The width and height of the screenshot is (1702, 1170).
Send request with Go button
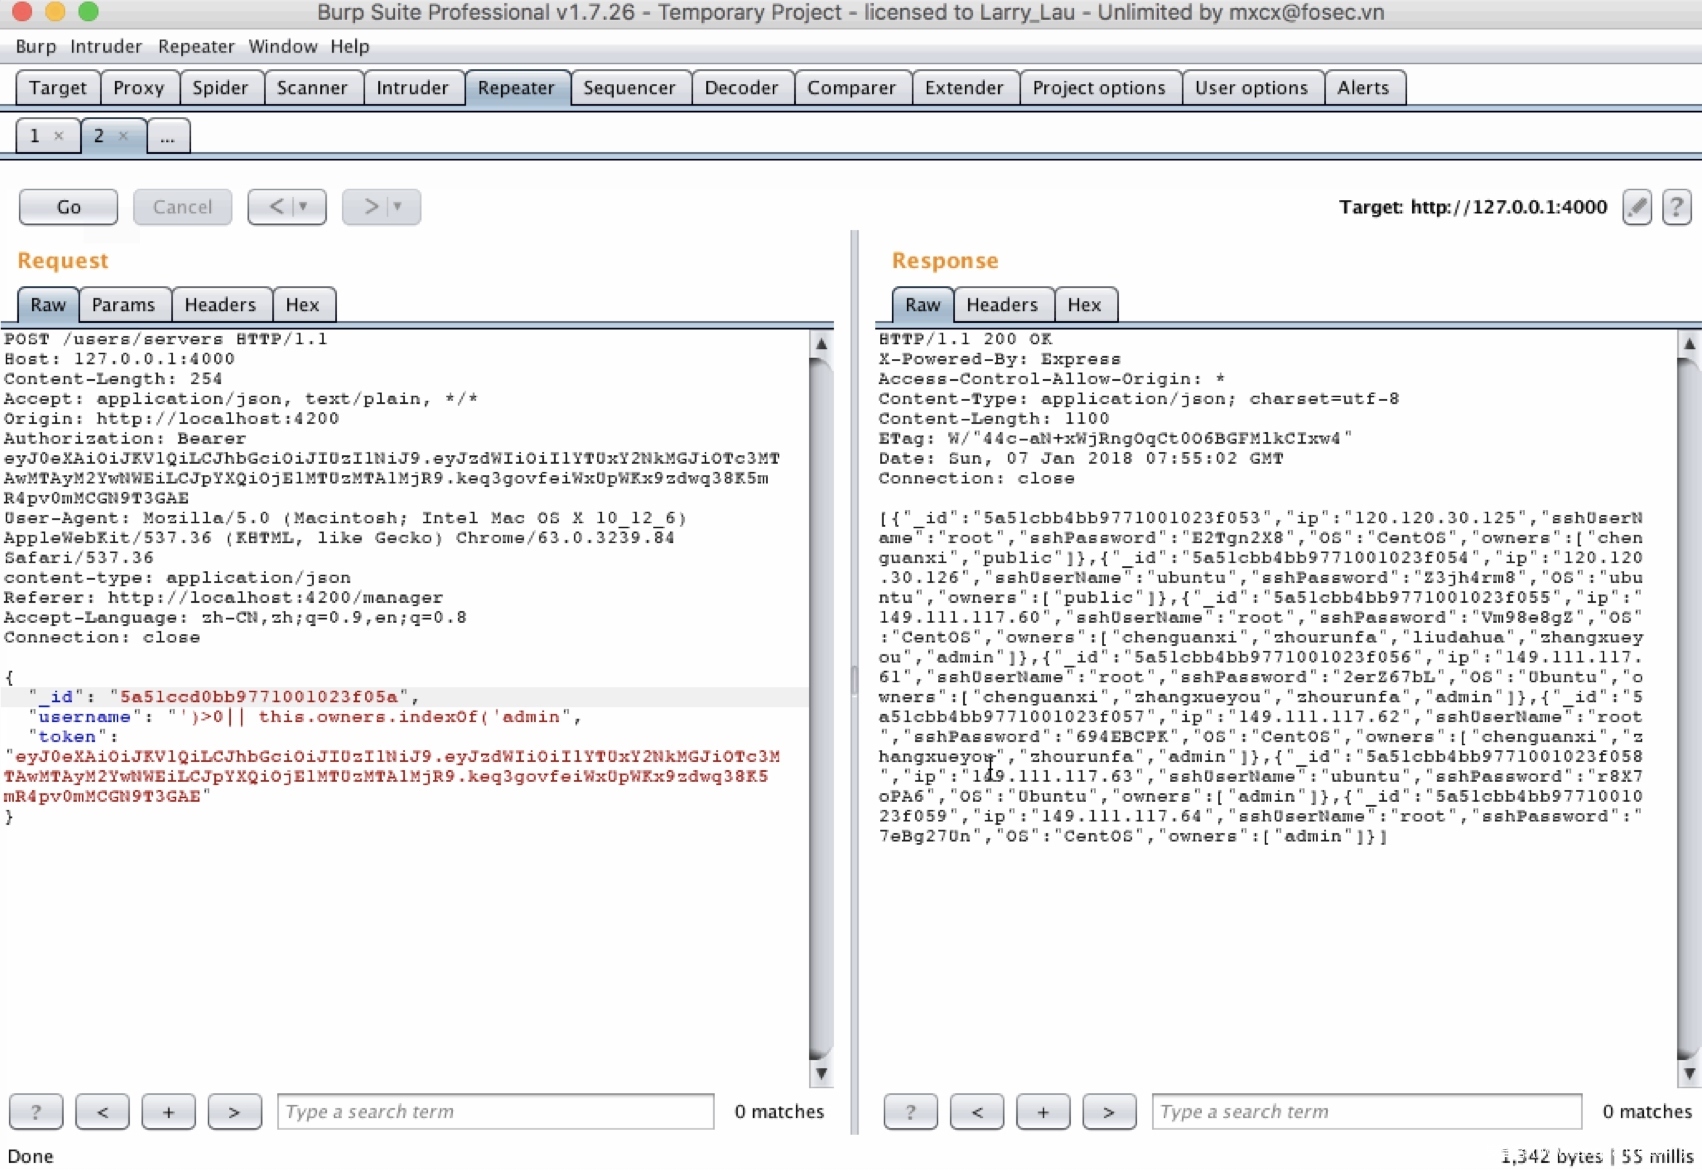click(x=68, y=207)
